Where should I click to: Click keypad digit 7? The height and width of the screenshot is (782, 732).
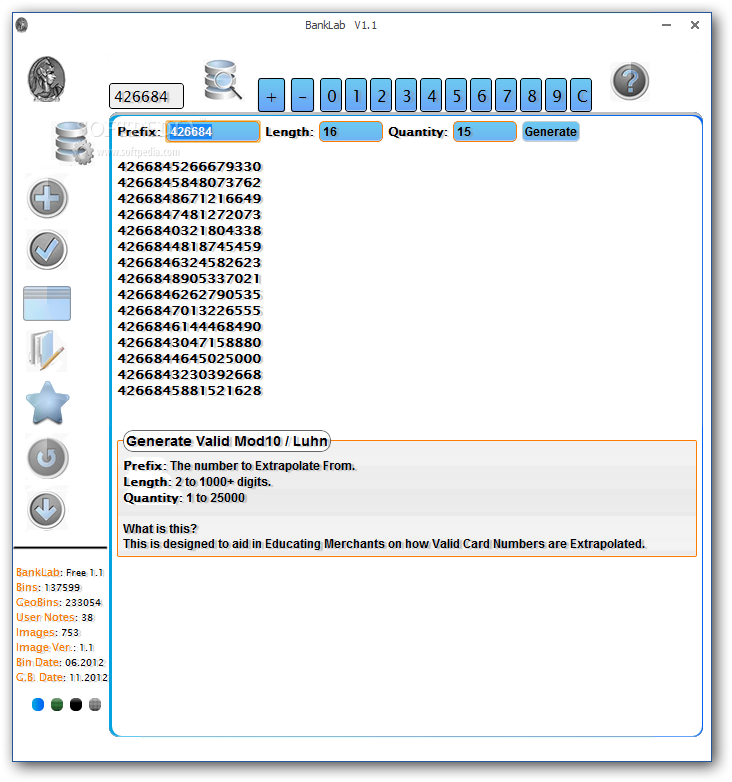point(506,95)
